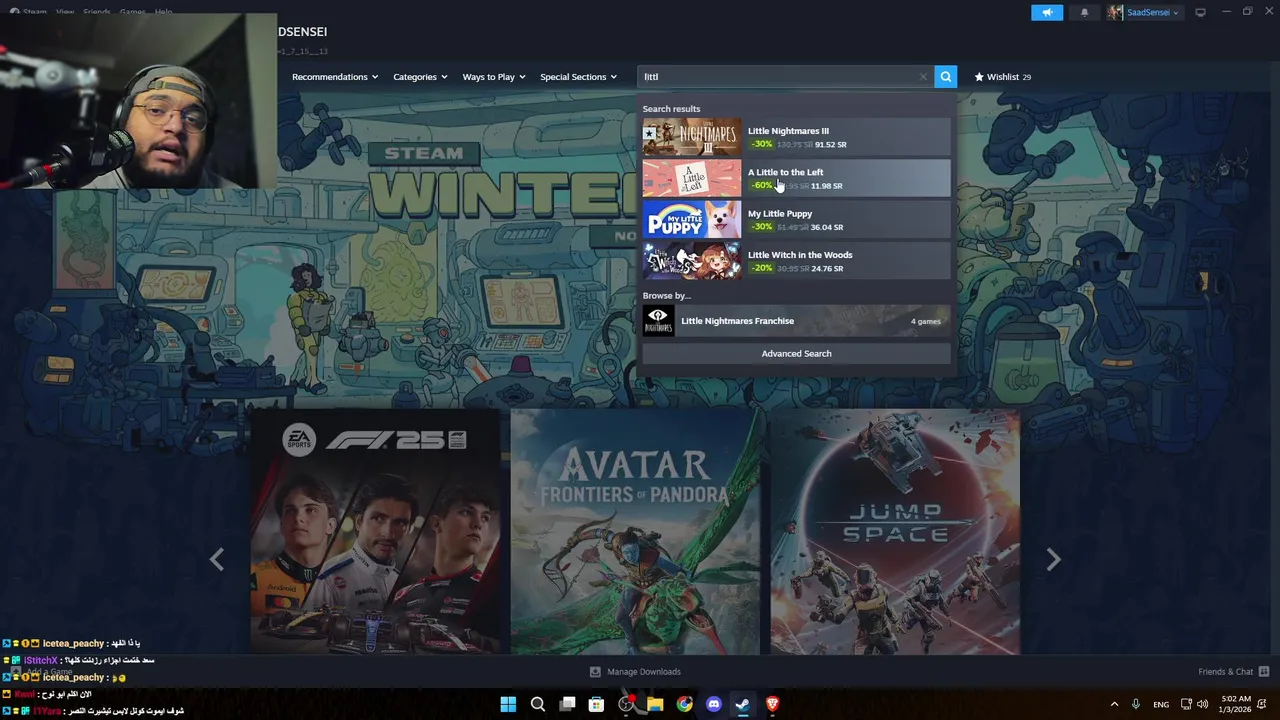Open the 5:02 AM clock and date
1280x720 pixels.
1236,704
